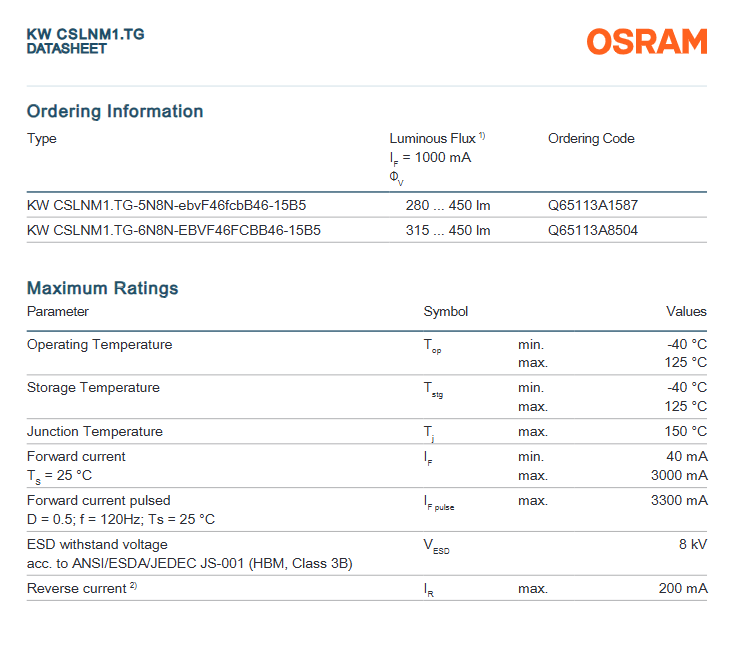The image size is (738, 647).
Task: Click the Maximum Ratings heading
Action: click(103, 288)
